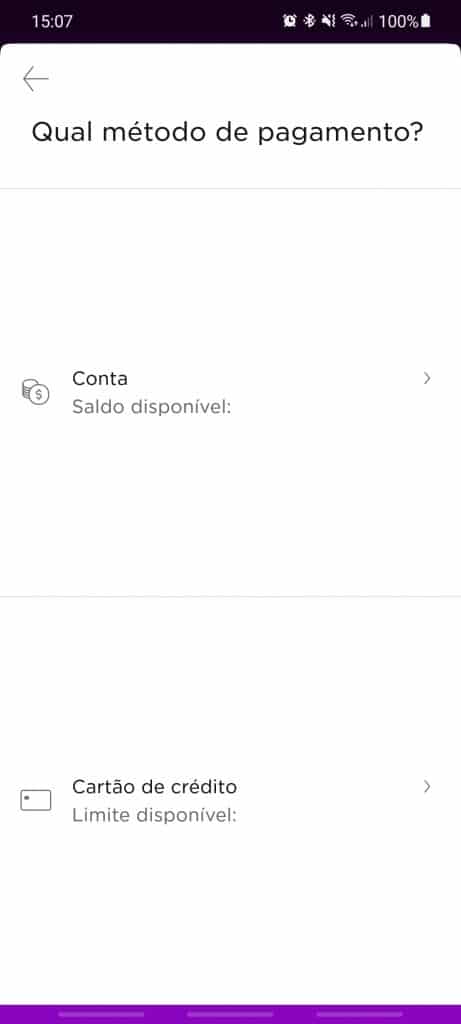Tap the Limite disponível text

(154, 816)
